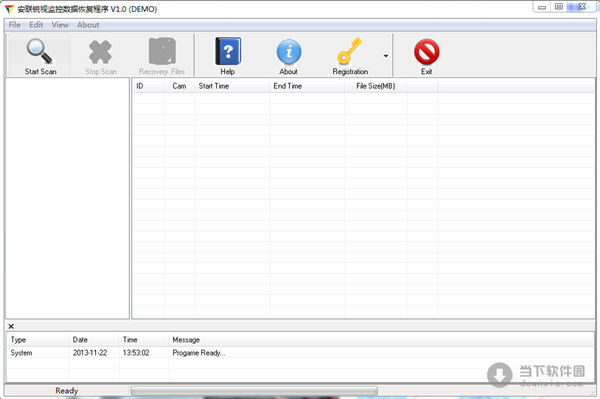Screen dimensions: 600x399
Task: Close the log panel with the X
Action: (11, 326)
